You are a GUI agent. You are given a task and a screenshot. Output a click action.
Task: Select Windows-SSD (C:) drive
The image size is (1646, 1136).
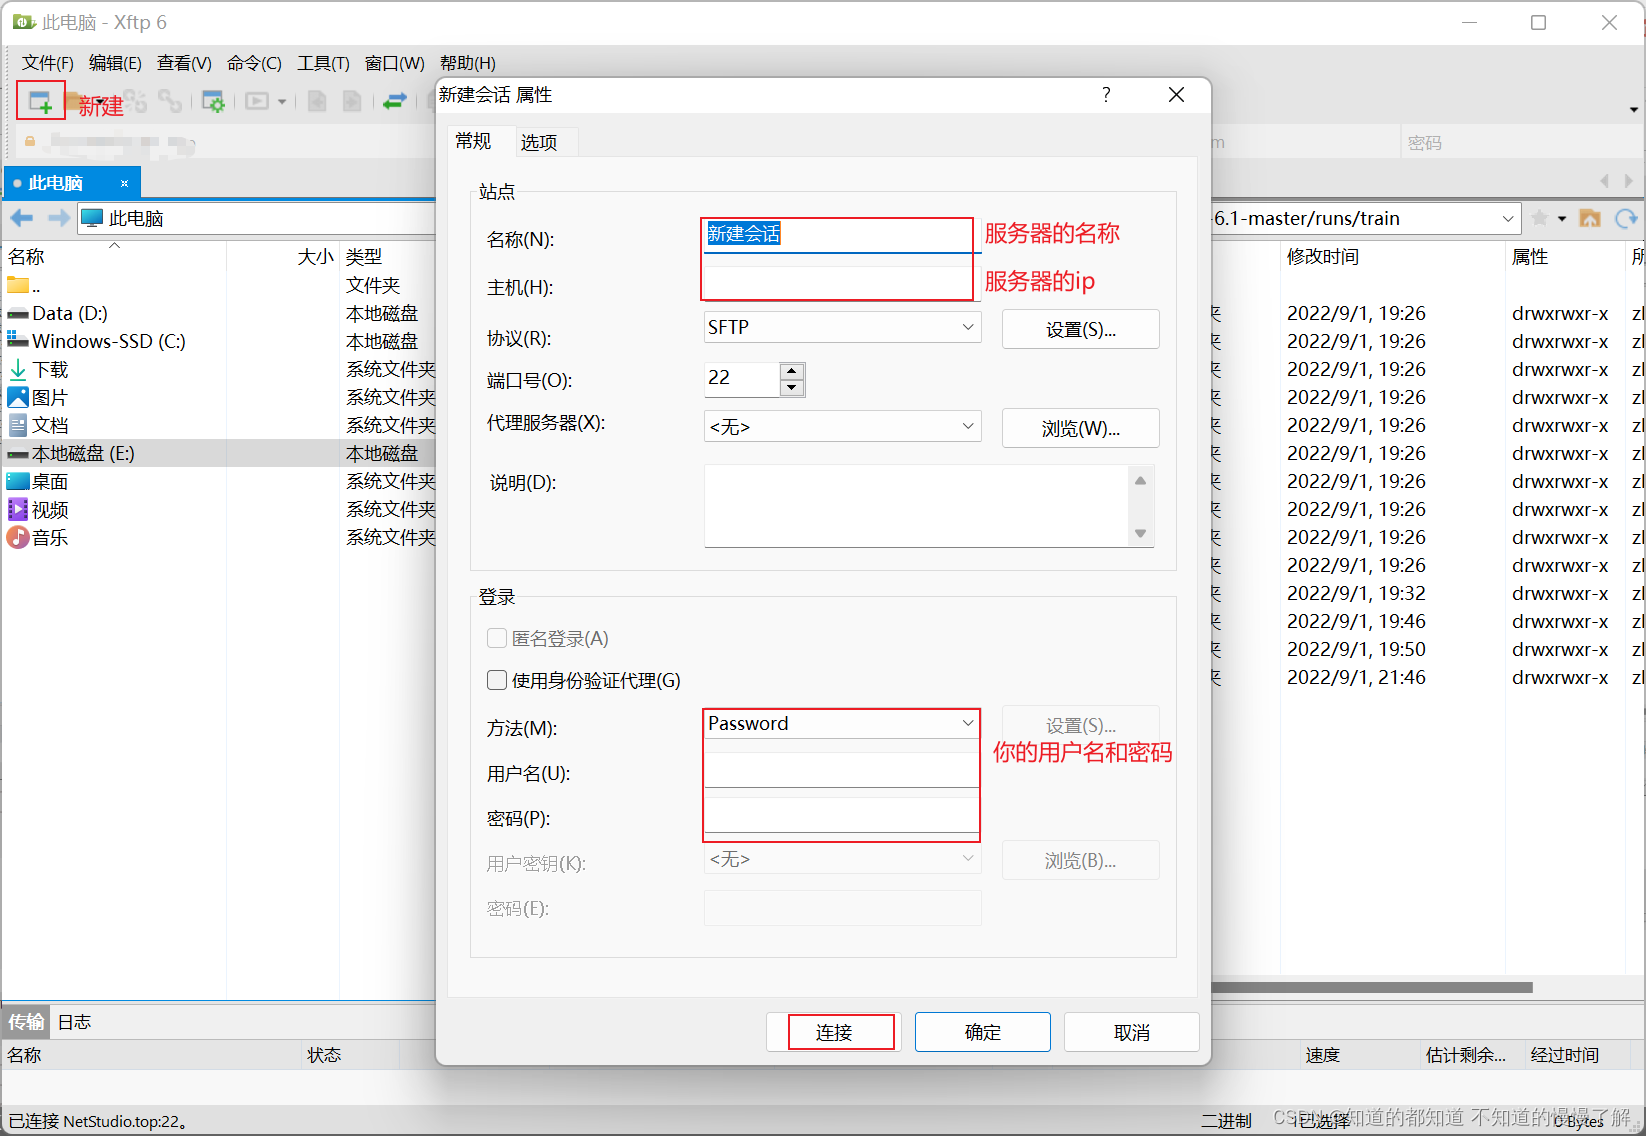tap(97, 341)
